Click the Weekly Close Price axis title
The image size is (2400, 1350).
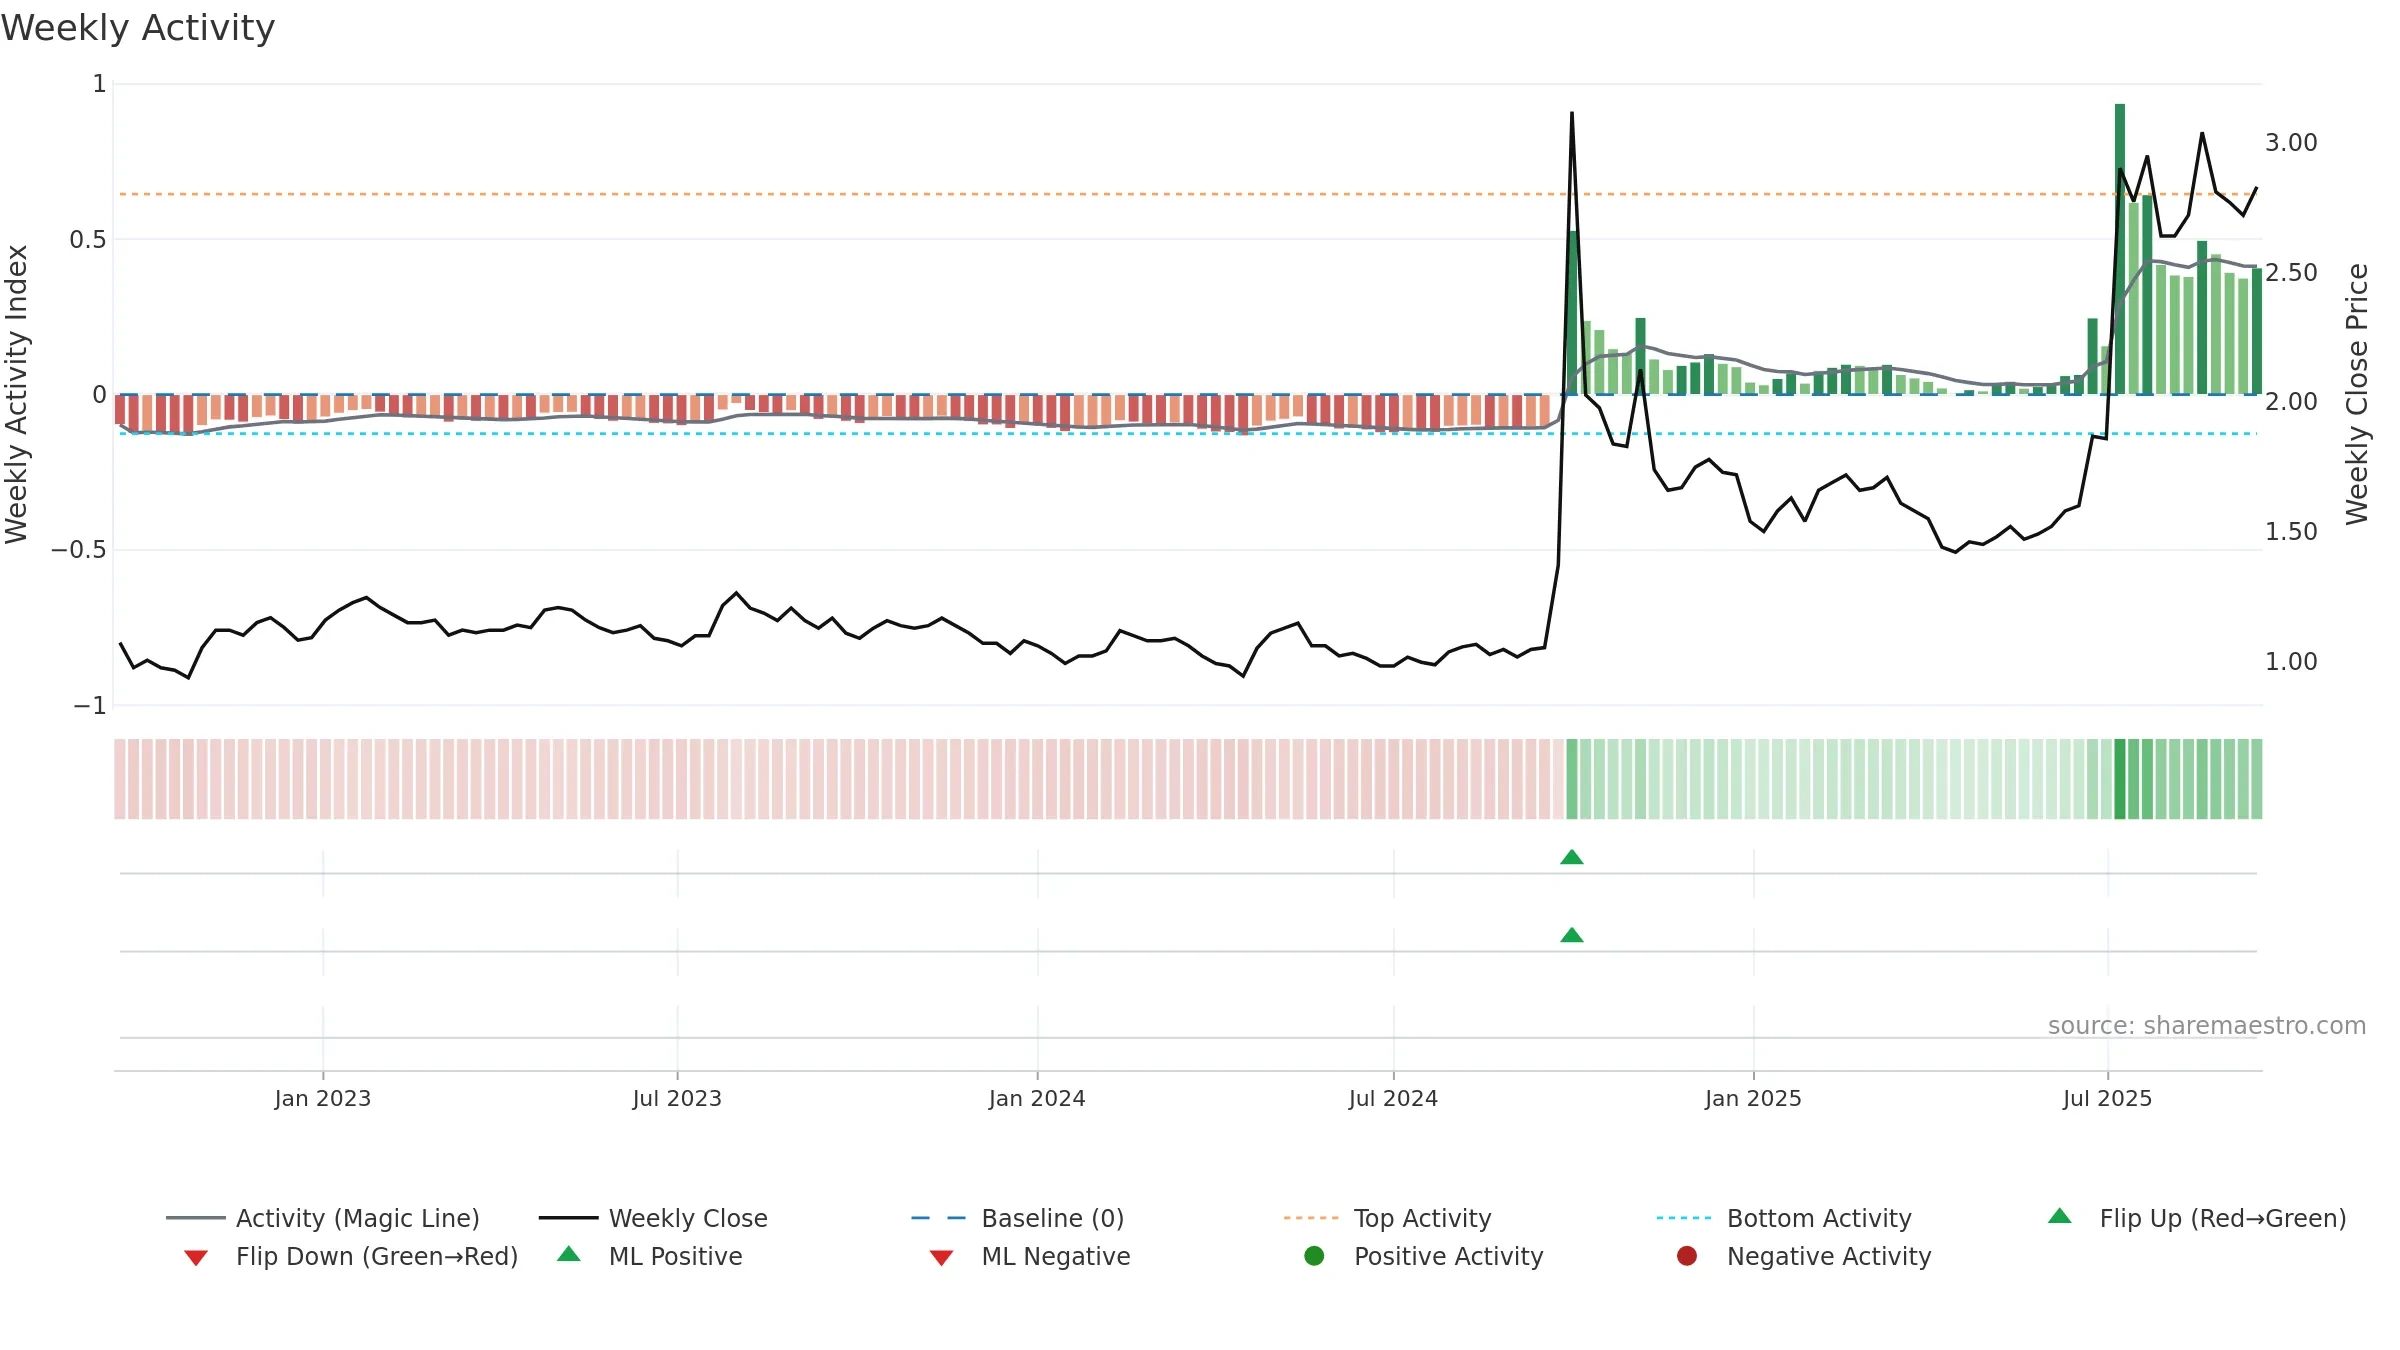pyautogui.click(x=2357, y=394)
